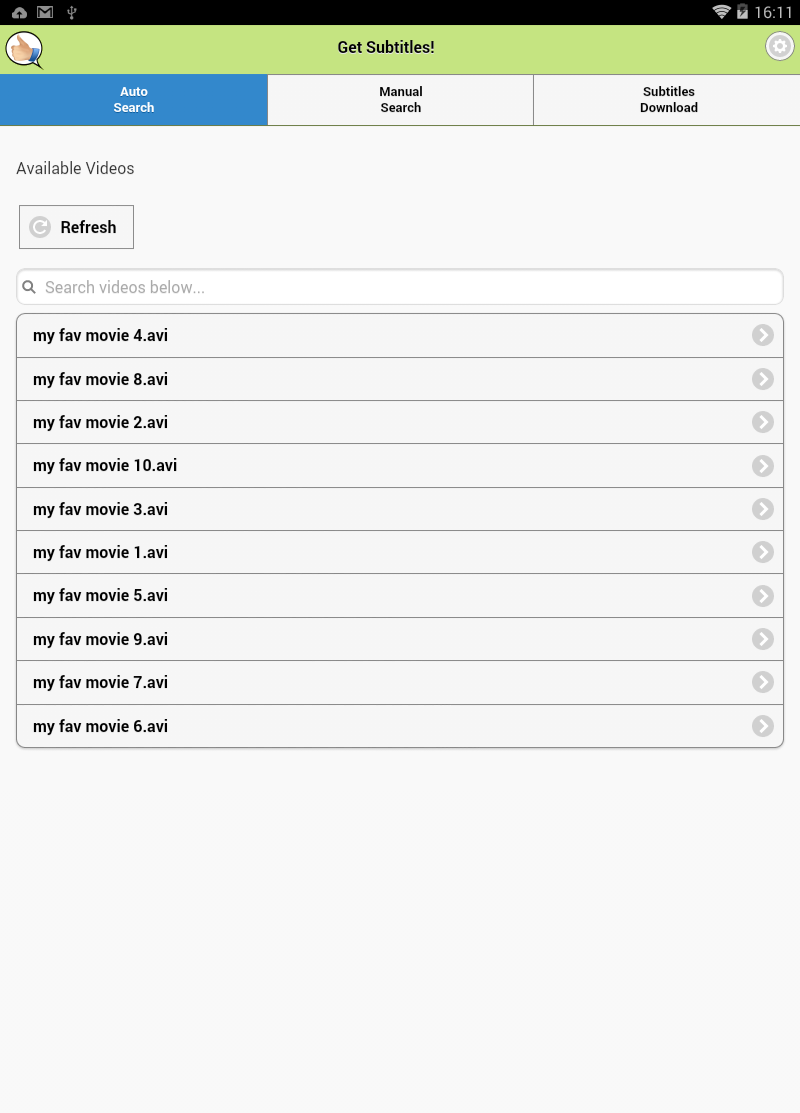Select the Auto Search tab

(x=134, y=100)
